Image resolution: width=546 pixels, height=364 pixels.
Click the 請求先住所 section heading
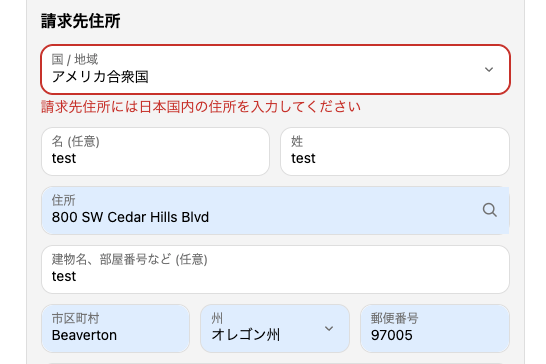click(x=81, y=21)
